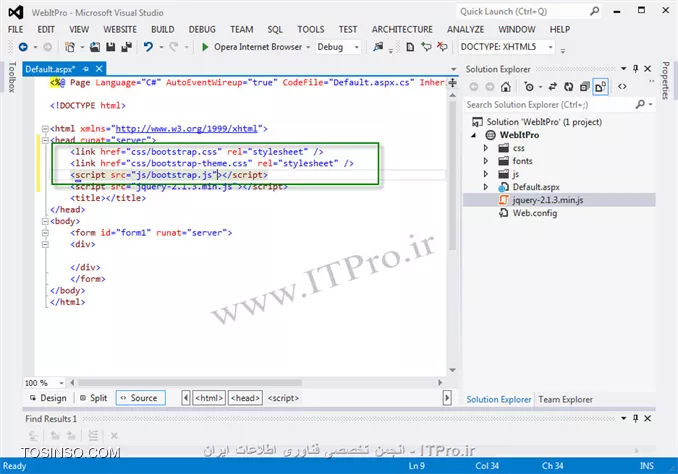The image size is (678, 474).
Task: Click the Comment out selection icon
Action: click(426, 47)
